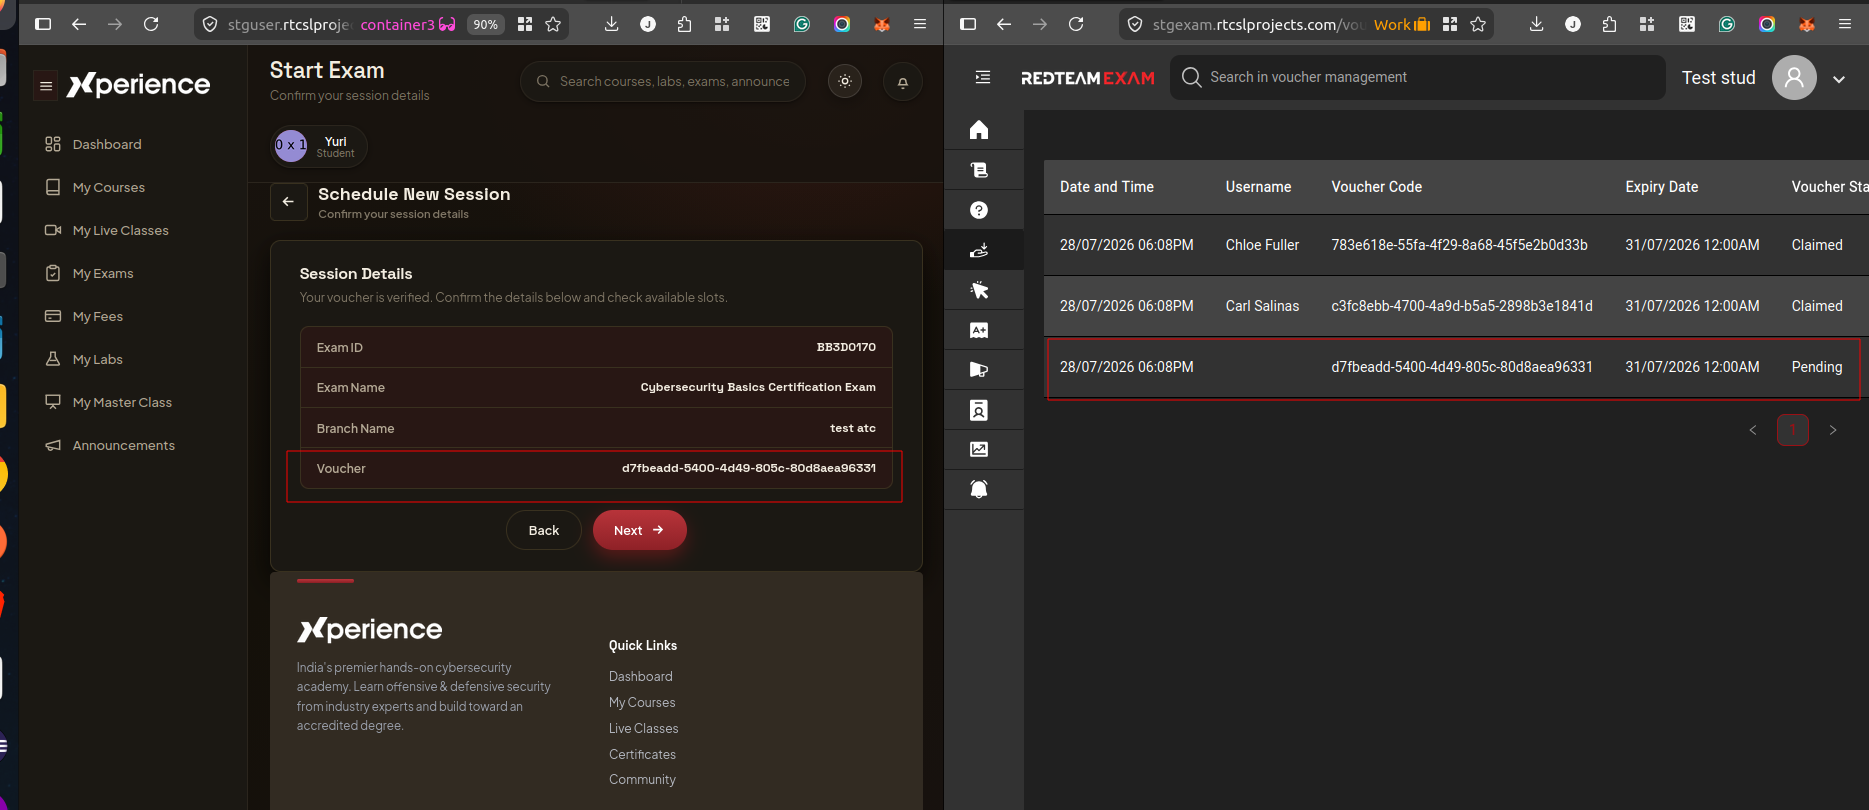Reload the stguser Xperience browser page
The height and width of the screenshot is (810, 1869).
pyautogui.click(x=151, y=24)
